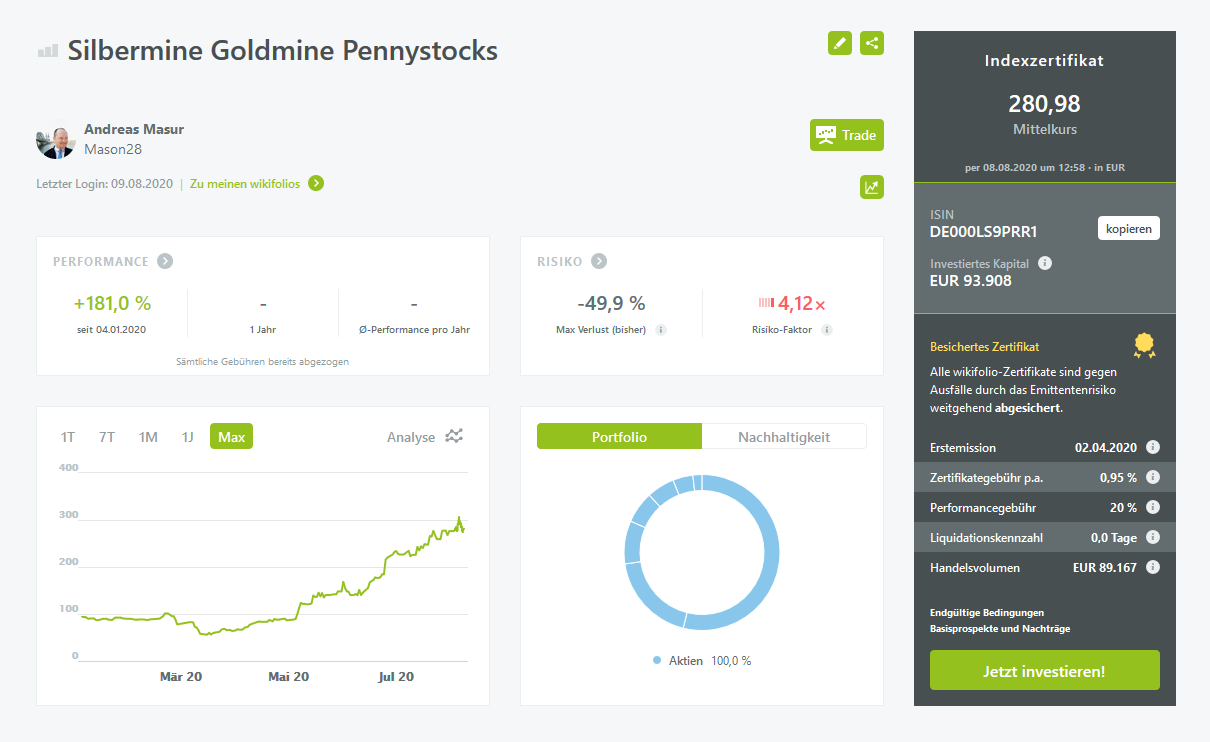Screen dimensions: 1210x742
Task: Click the Analyse chart icon
Action: 455,436
